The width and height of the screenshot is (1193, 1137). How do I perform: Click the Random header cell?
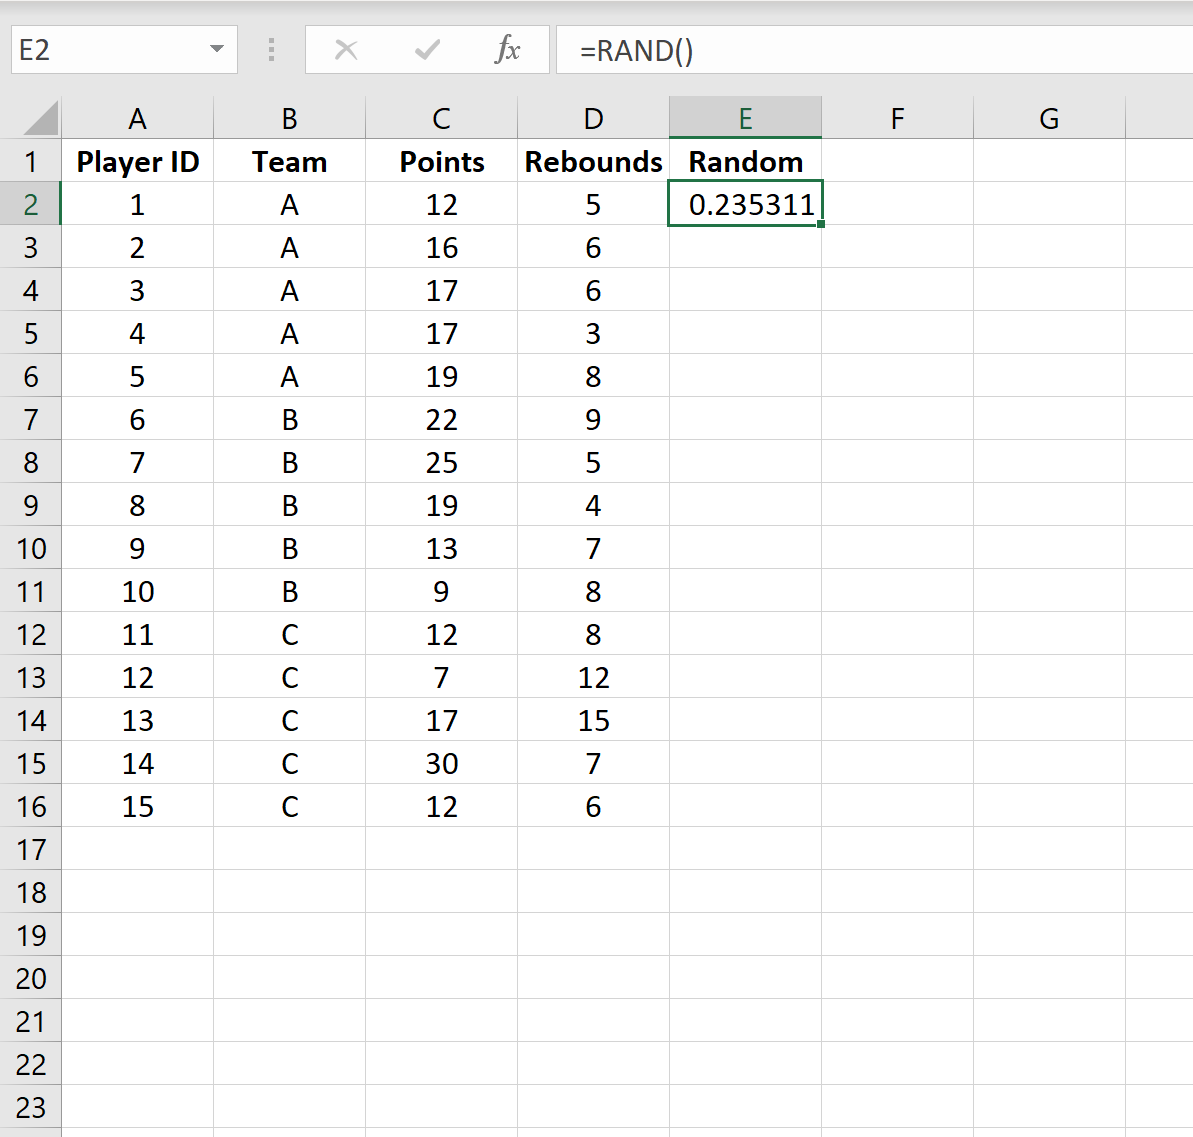pos(745,161)
